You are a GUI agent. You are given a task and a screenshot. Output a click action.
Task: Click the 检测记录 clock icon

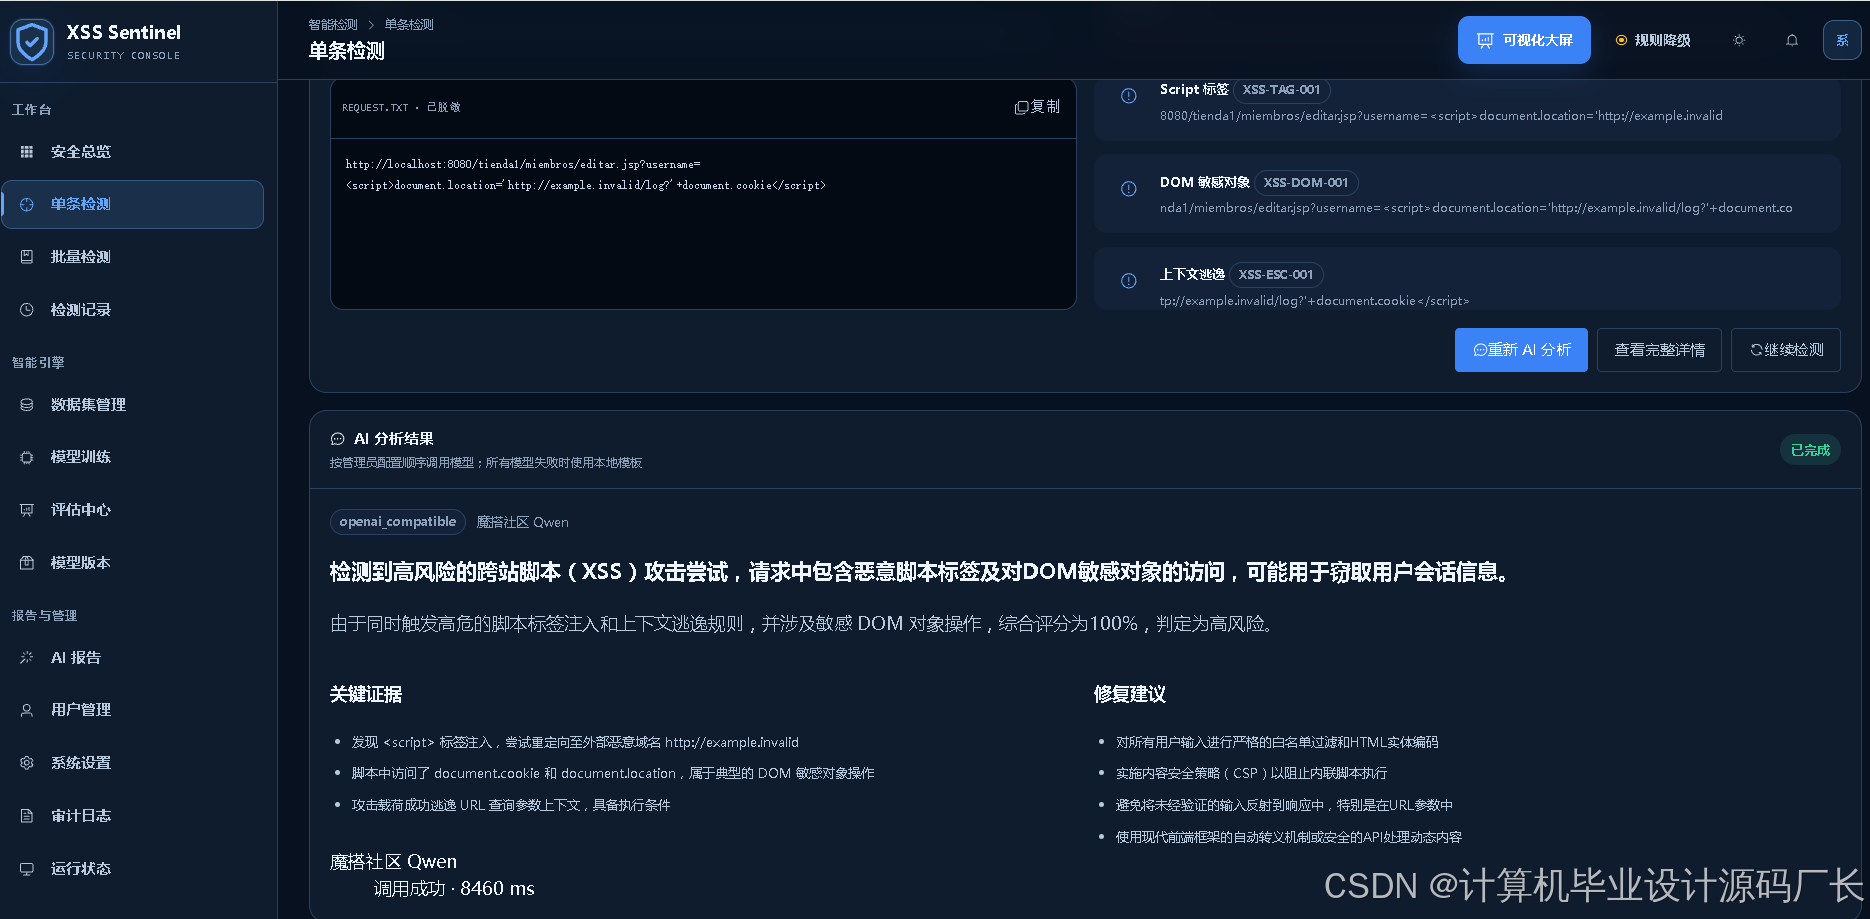point(27,310)
